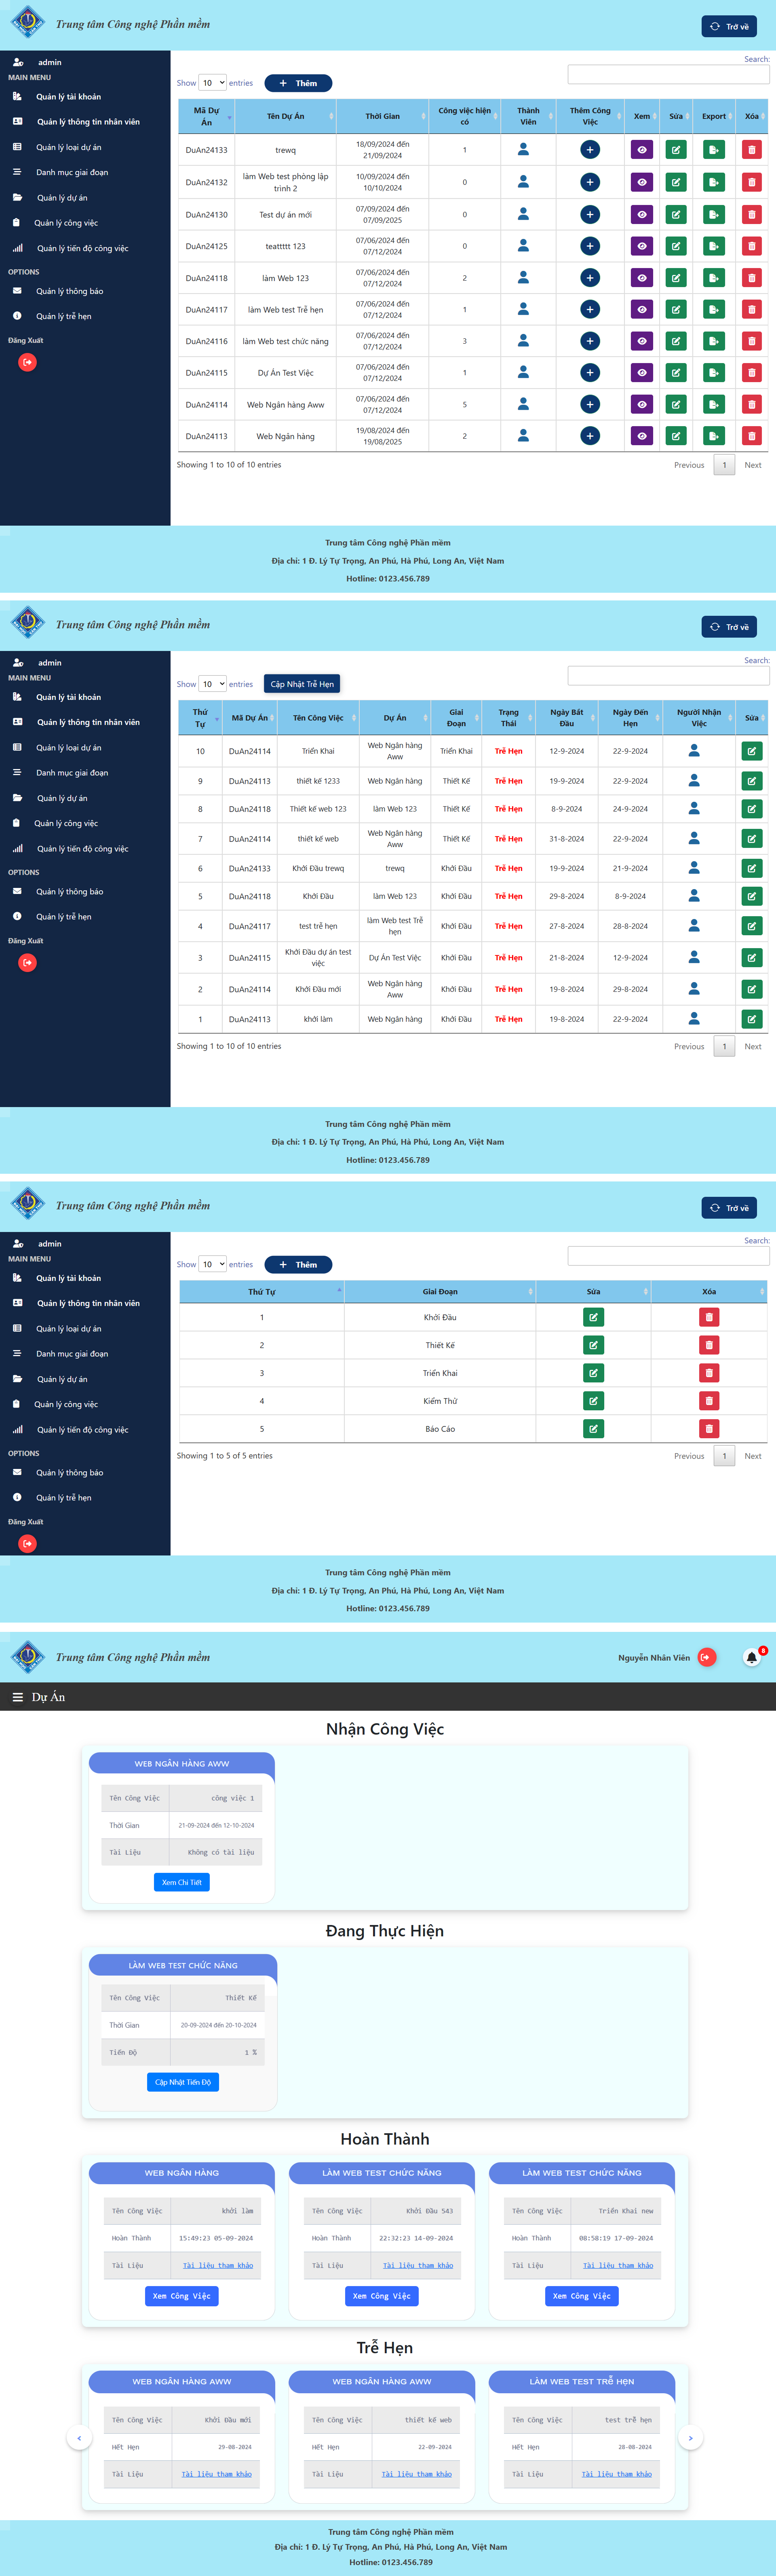776x2576 pixels.
Task: Click Next under the project table
Action: (753, 465)
